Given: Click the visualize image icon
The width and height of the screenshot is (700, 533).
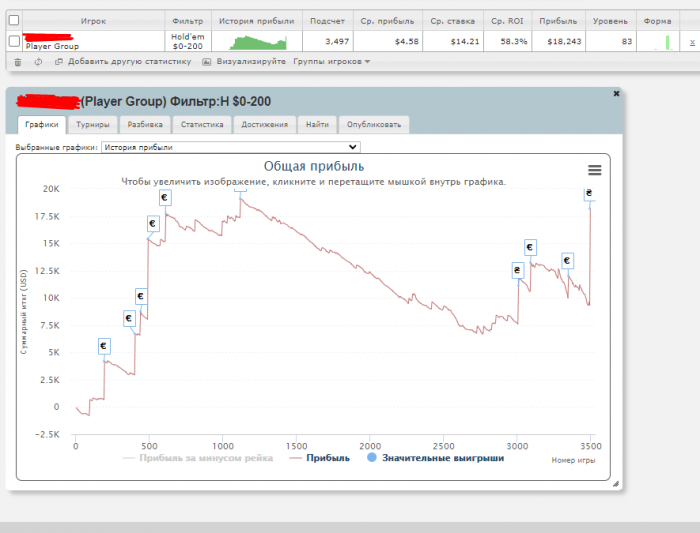Looking at the screenshot, I should tap(206, 62).
